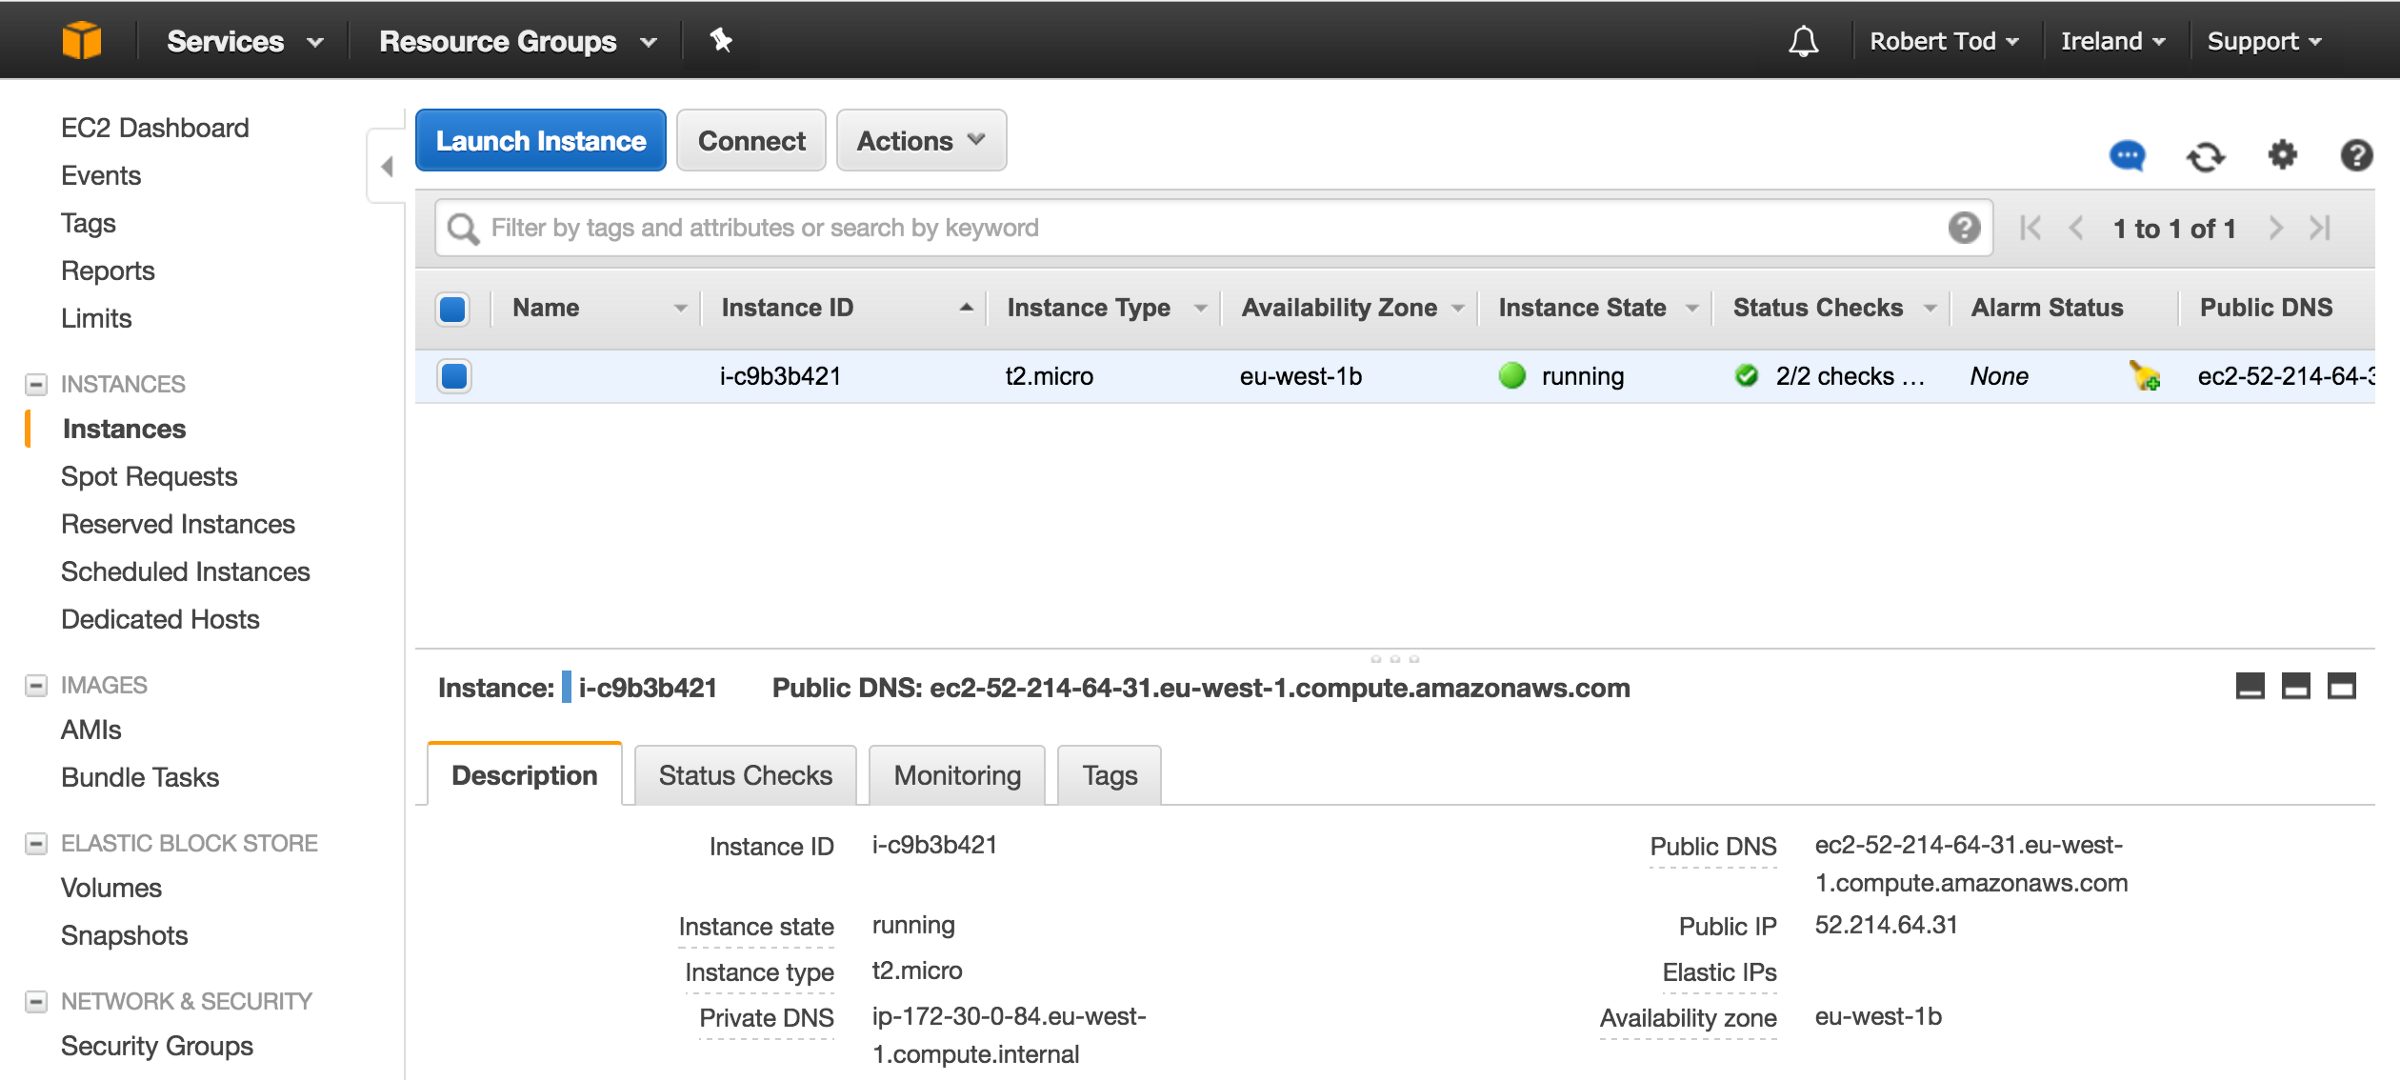Click the AWS orange cube logo
Viewport: 2400px width, 1080px height.
coord(81,41)
